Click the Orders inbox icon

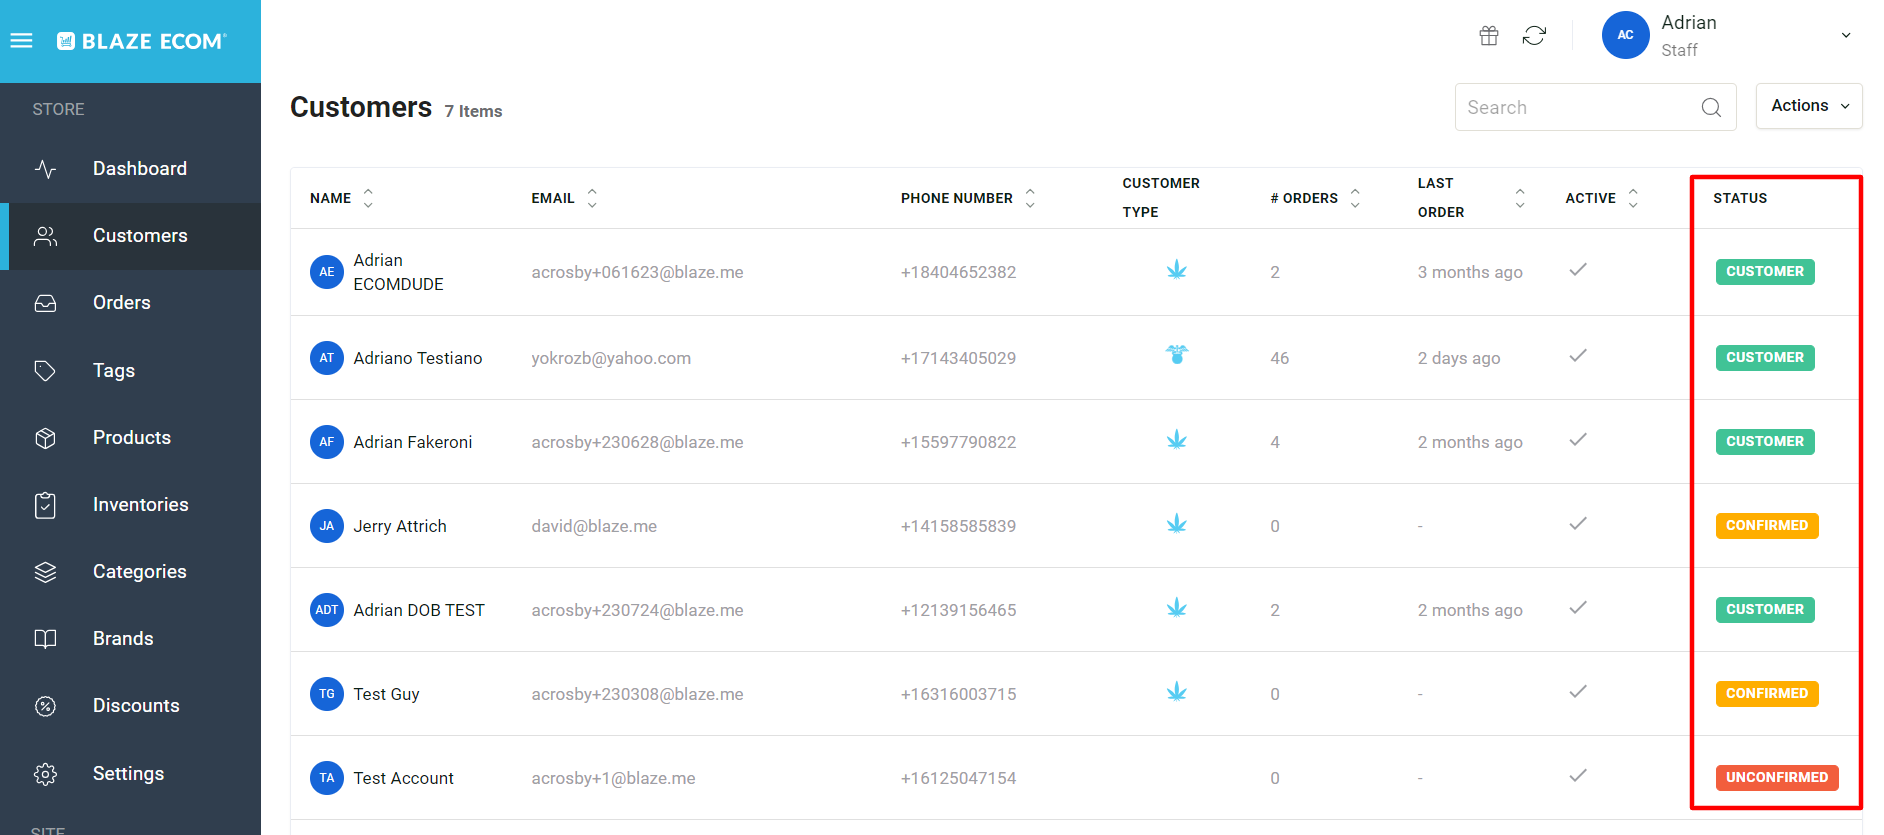tap(45, 303)
